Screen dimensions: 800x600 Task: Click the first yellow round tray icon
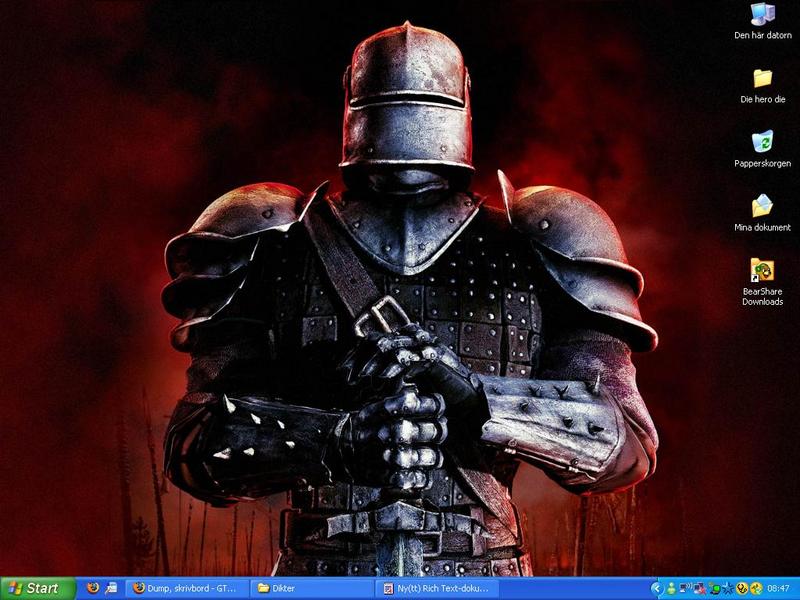point(742,588)
